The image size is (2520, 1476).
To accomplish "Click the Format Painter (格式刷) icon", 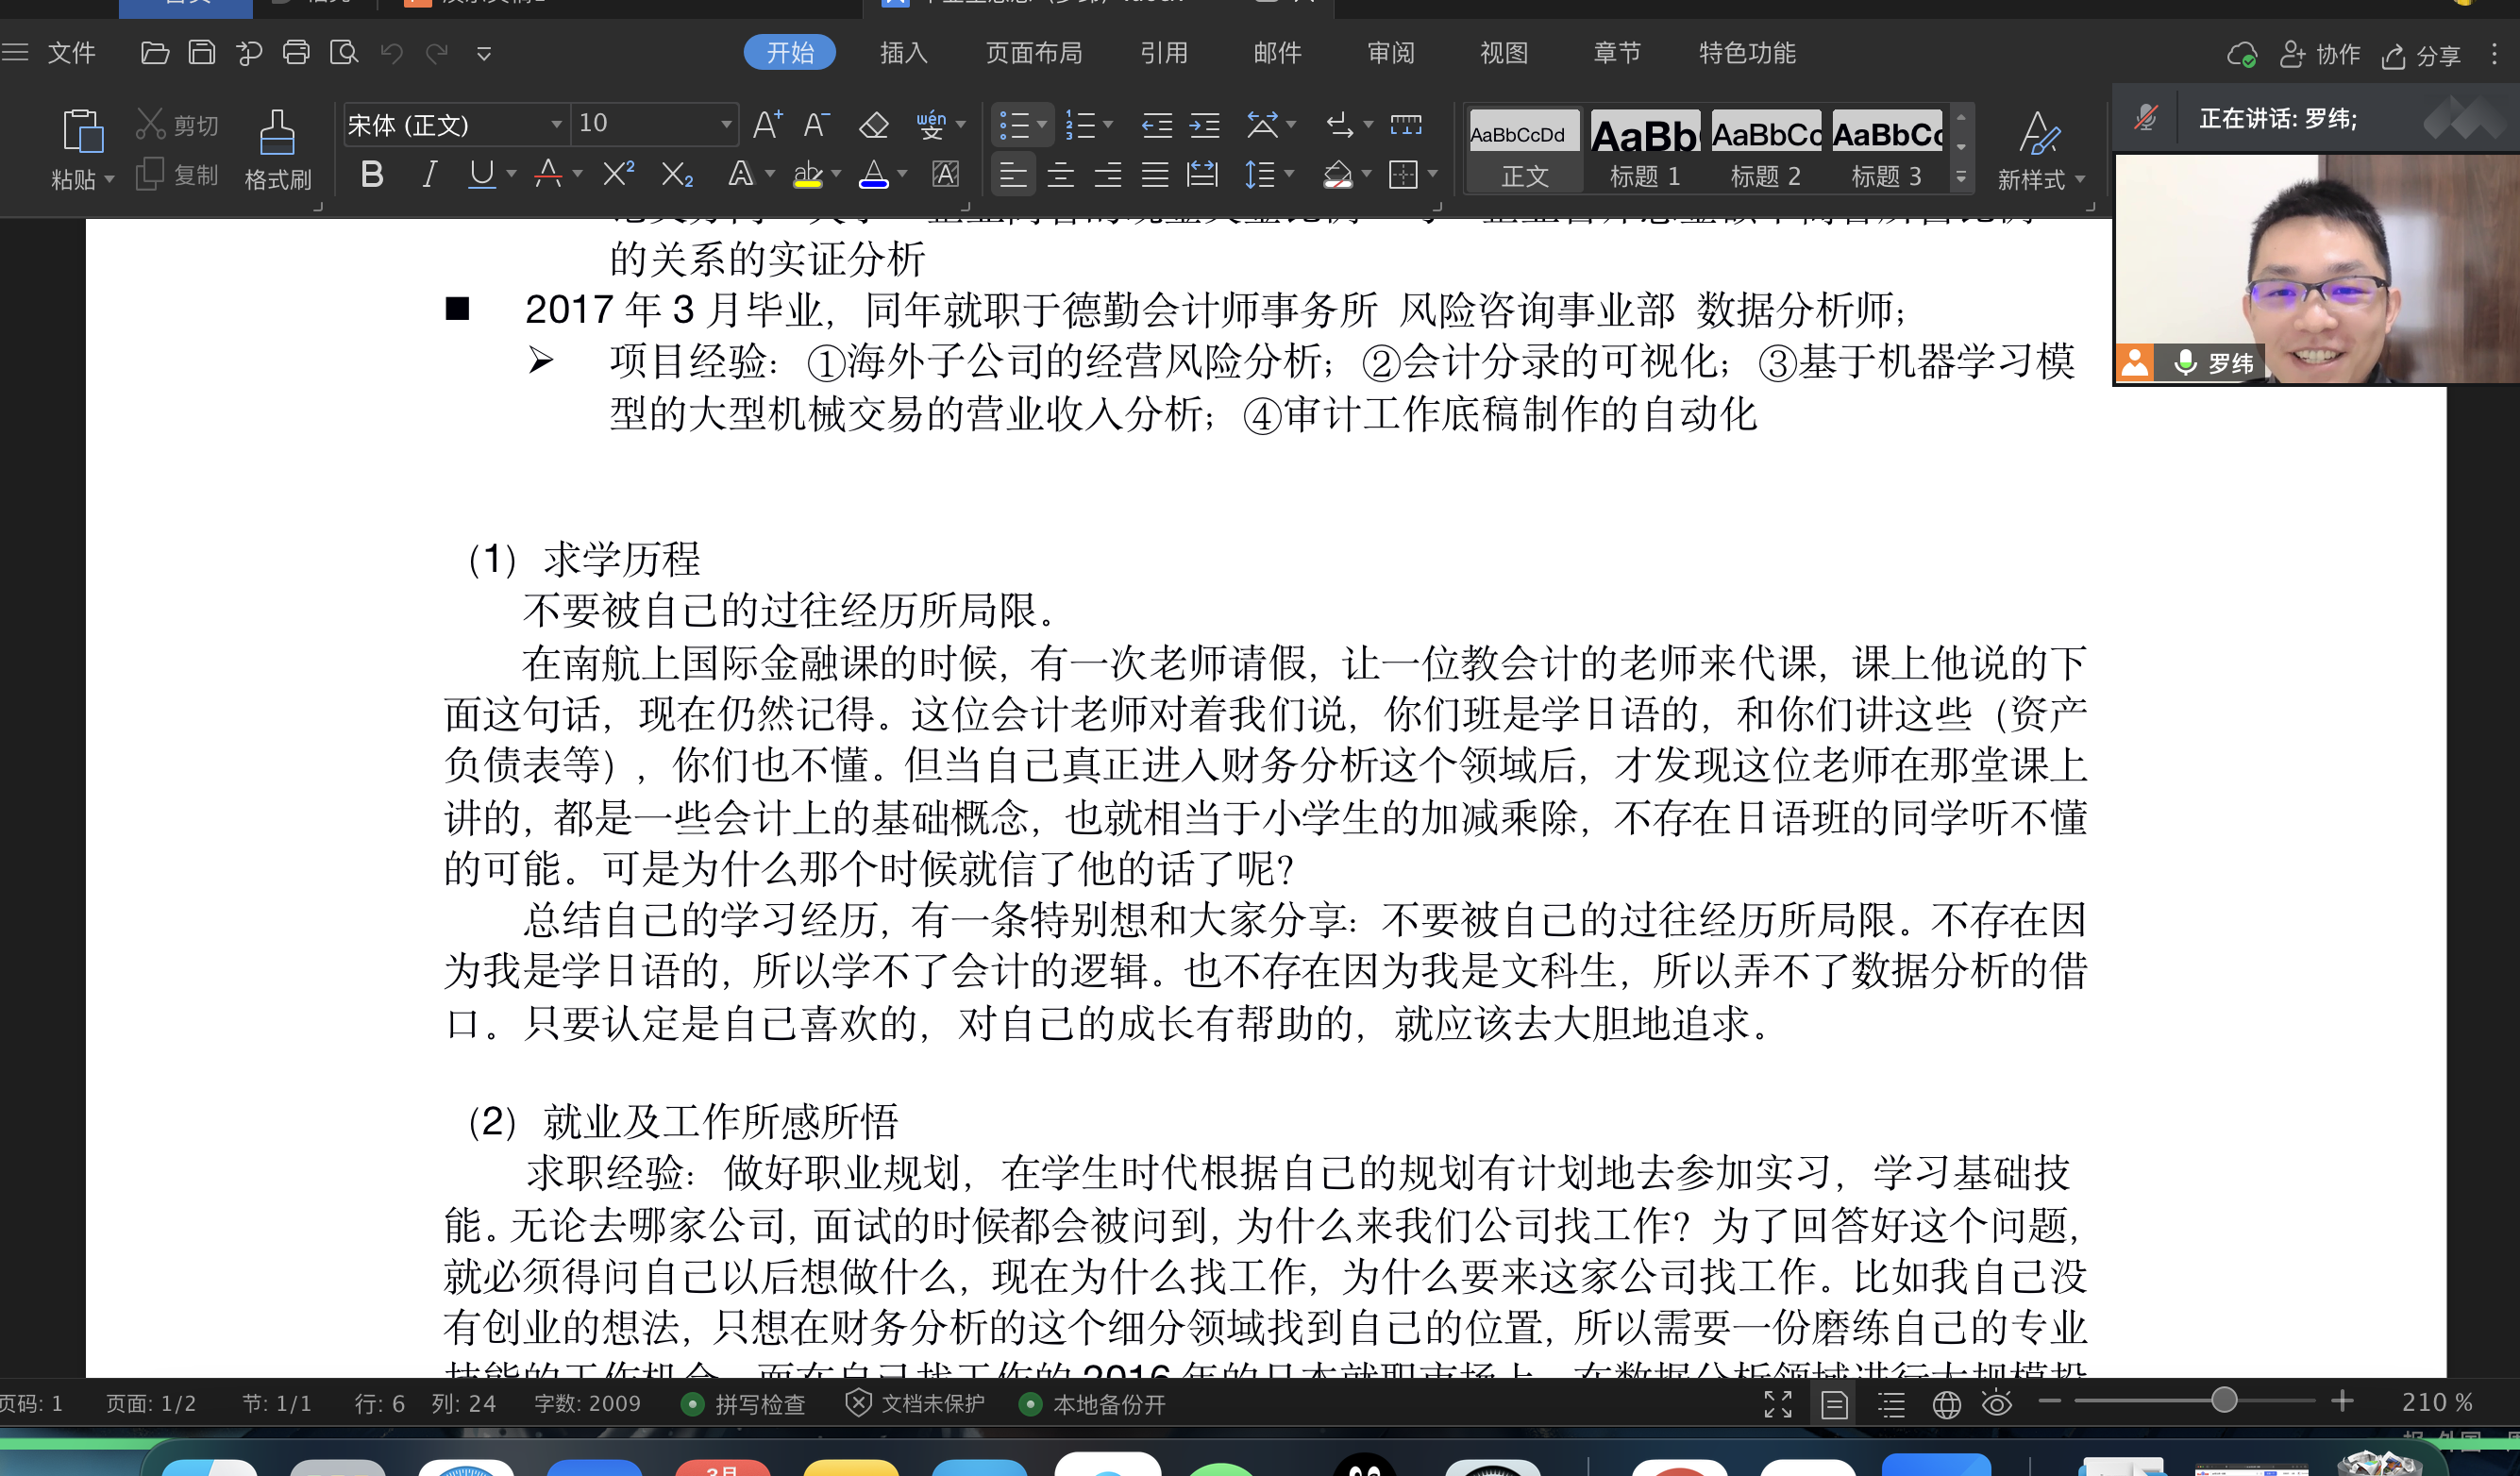I will (x=277, y=133).
